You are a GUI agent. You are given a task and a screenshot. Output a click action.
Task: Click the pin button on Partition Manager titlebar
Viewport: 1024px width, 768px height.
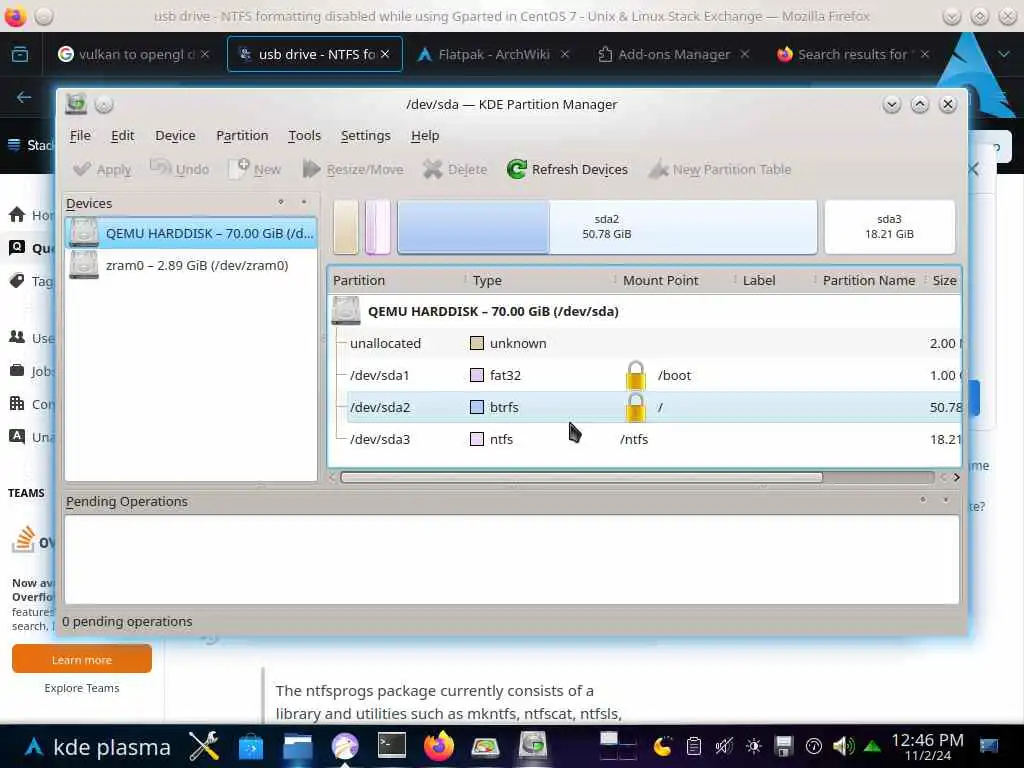pyautogui.click(x=104, y=104)
